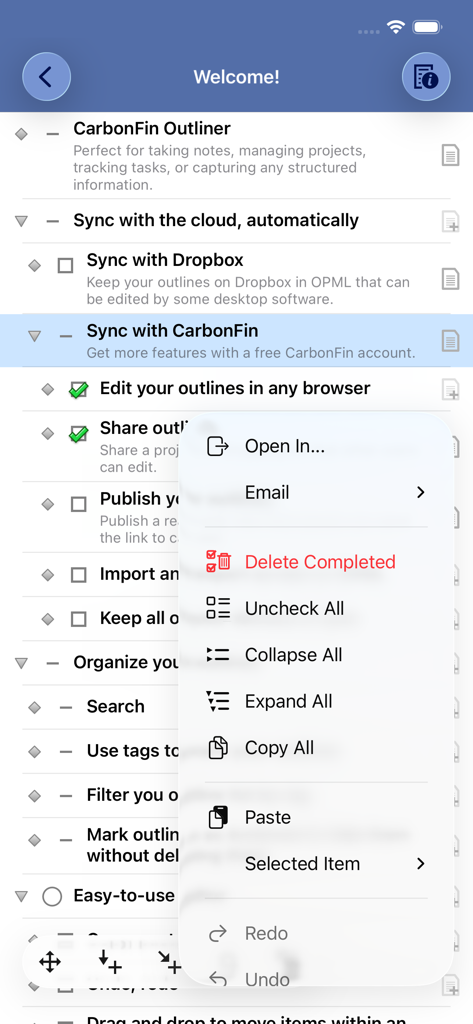Image resolution: width=473 pixels, height=1024 pixels.
Task: Choose Email menu entry
Action: [x=316, y=492]
